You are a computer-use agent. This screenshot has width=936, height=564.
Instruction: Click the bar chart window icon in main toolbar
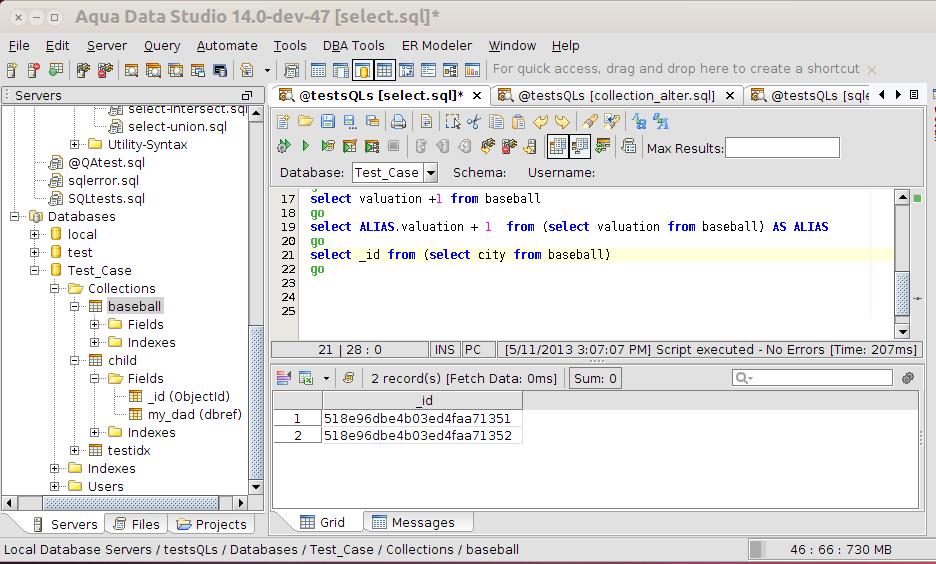[x=472, y=70]
